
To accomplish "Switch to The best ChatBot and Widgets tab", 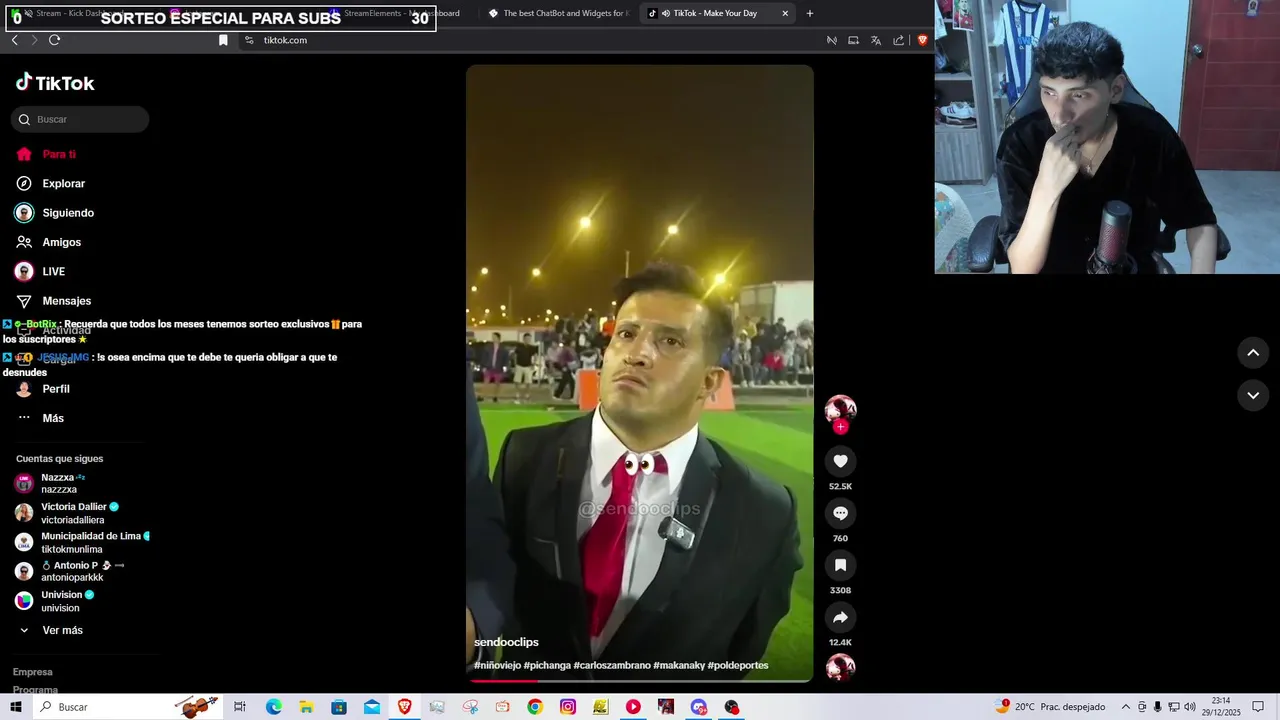I will point(558,13).
